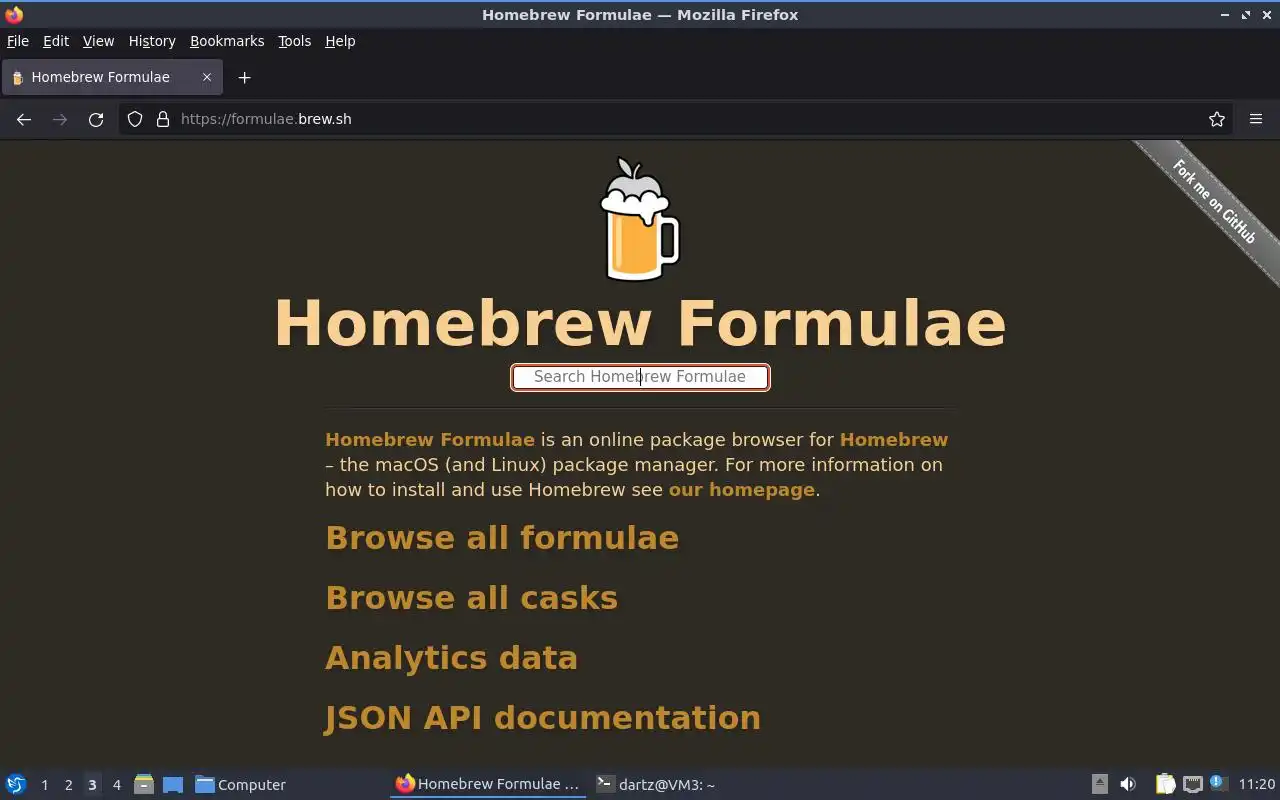Click the forward navigation arrow
The height and width of the screenshot is (800, 1280).
point(60,119)
